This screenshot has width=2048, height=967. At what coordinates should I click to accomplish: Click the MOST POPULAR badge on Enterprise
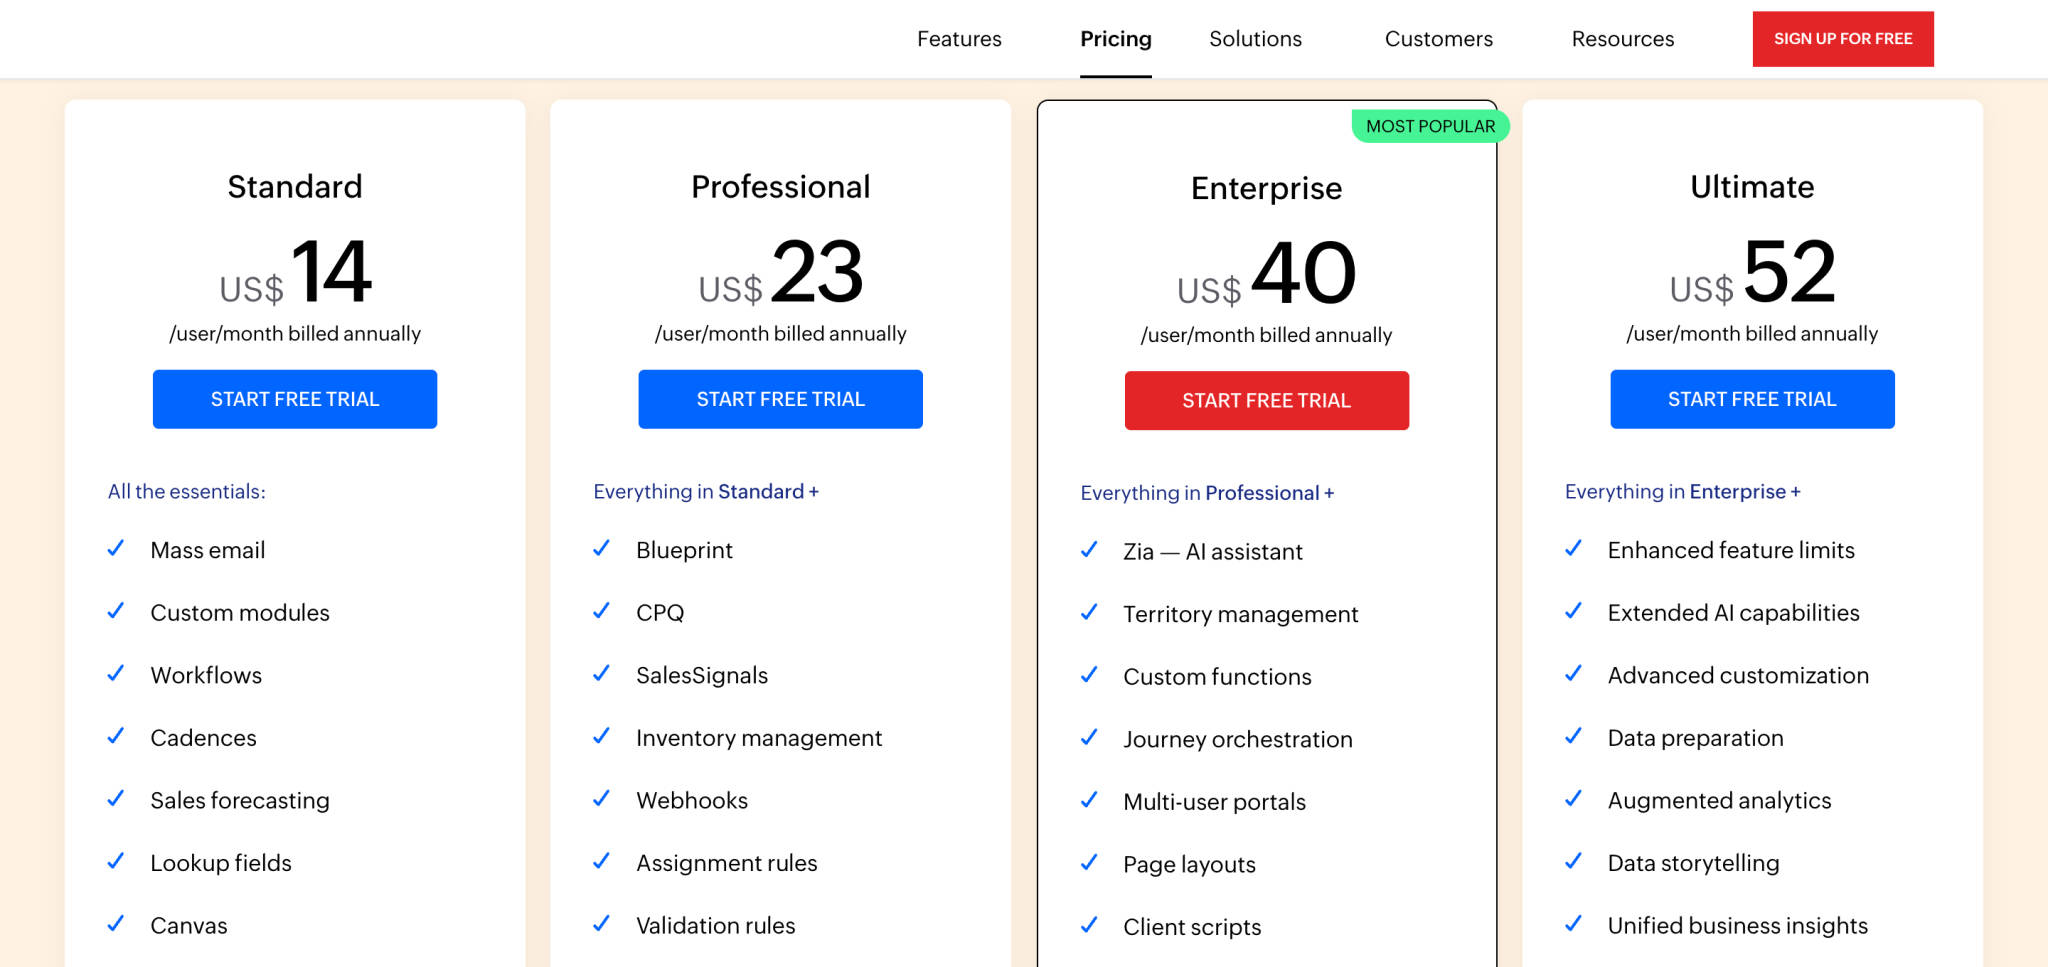click(x=1428, y=126)
